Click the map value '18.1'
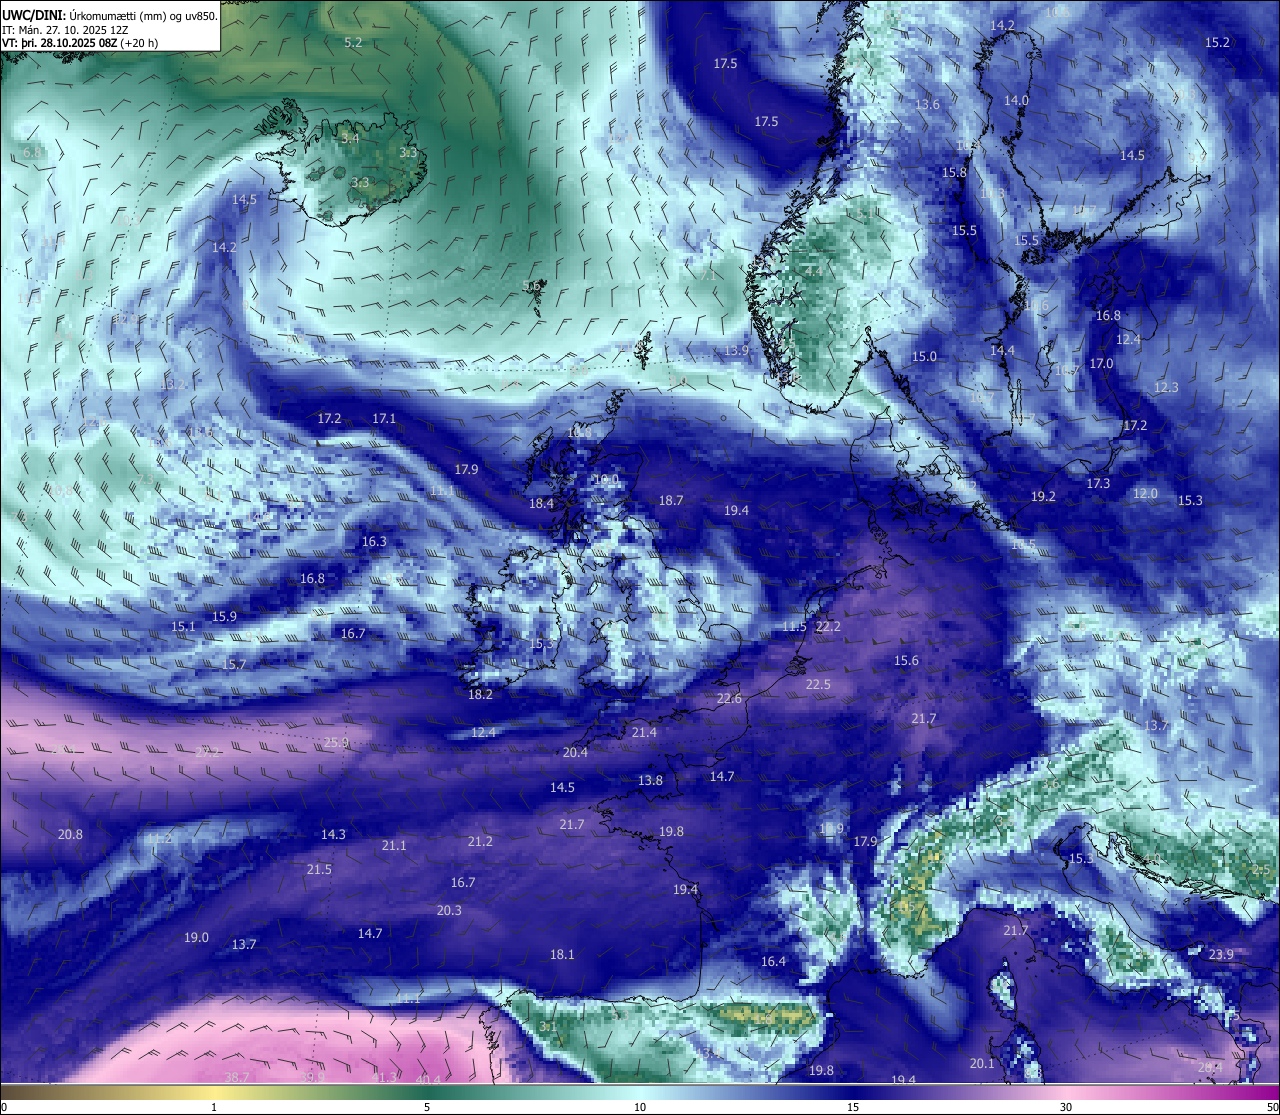The width and height of the screenshot is (1280, 1115). pyautogui.click(x=562, y=955)
